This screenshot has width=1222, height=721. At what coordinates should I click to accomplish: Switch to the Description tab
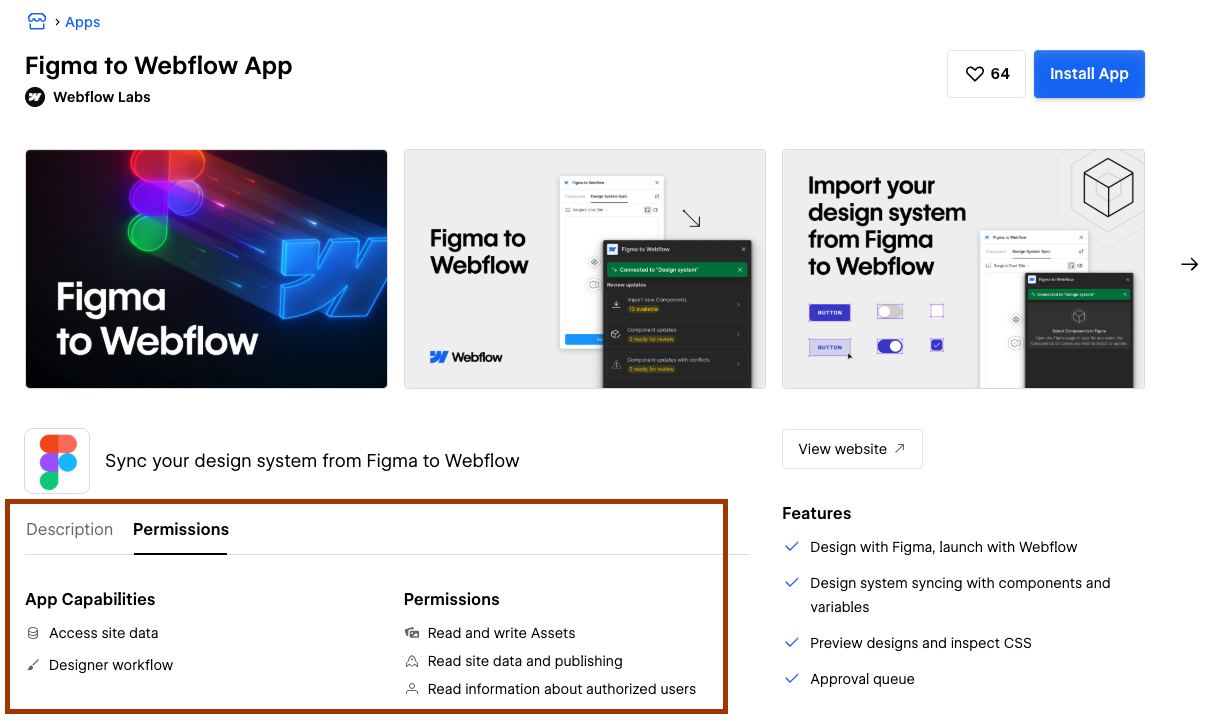click(x=69, y=529)
